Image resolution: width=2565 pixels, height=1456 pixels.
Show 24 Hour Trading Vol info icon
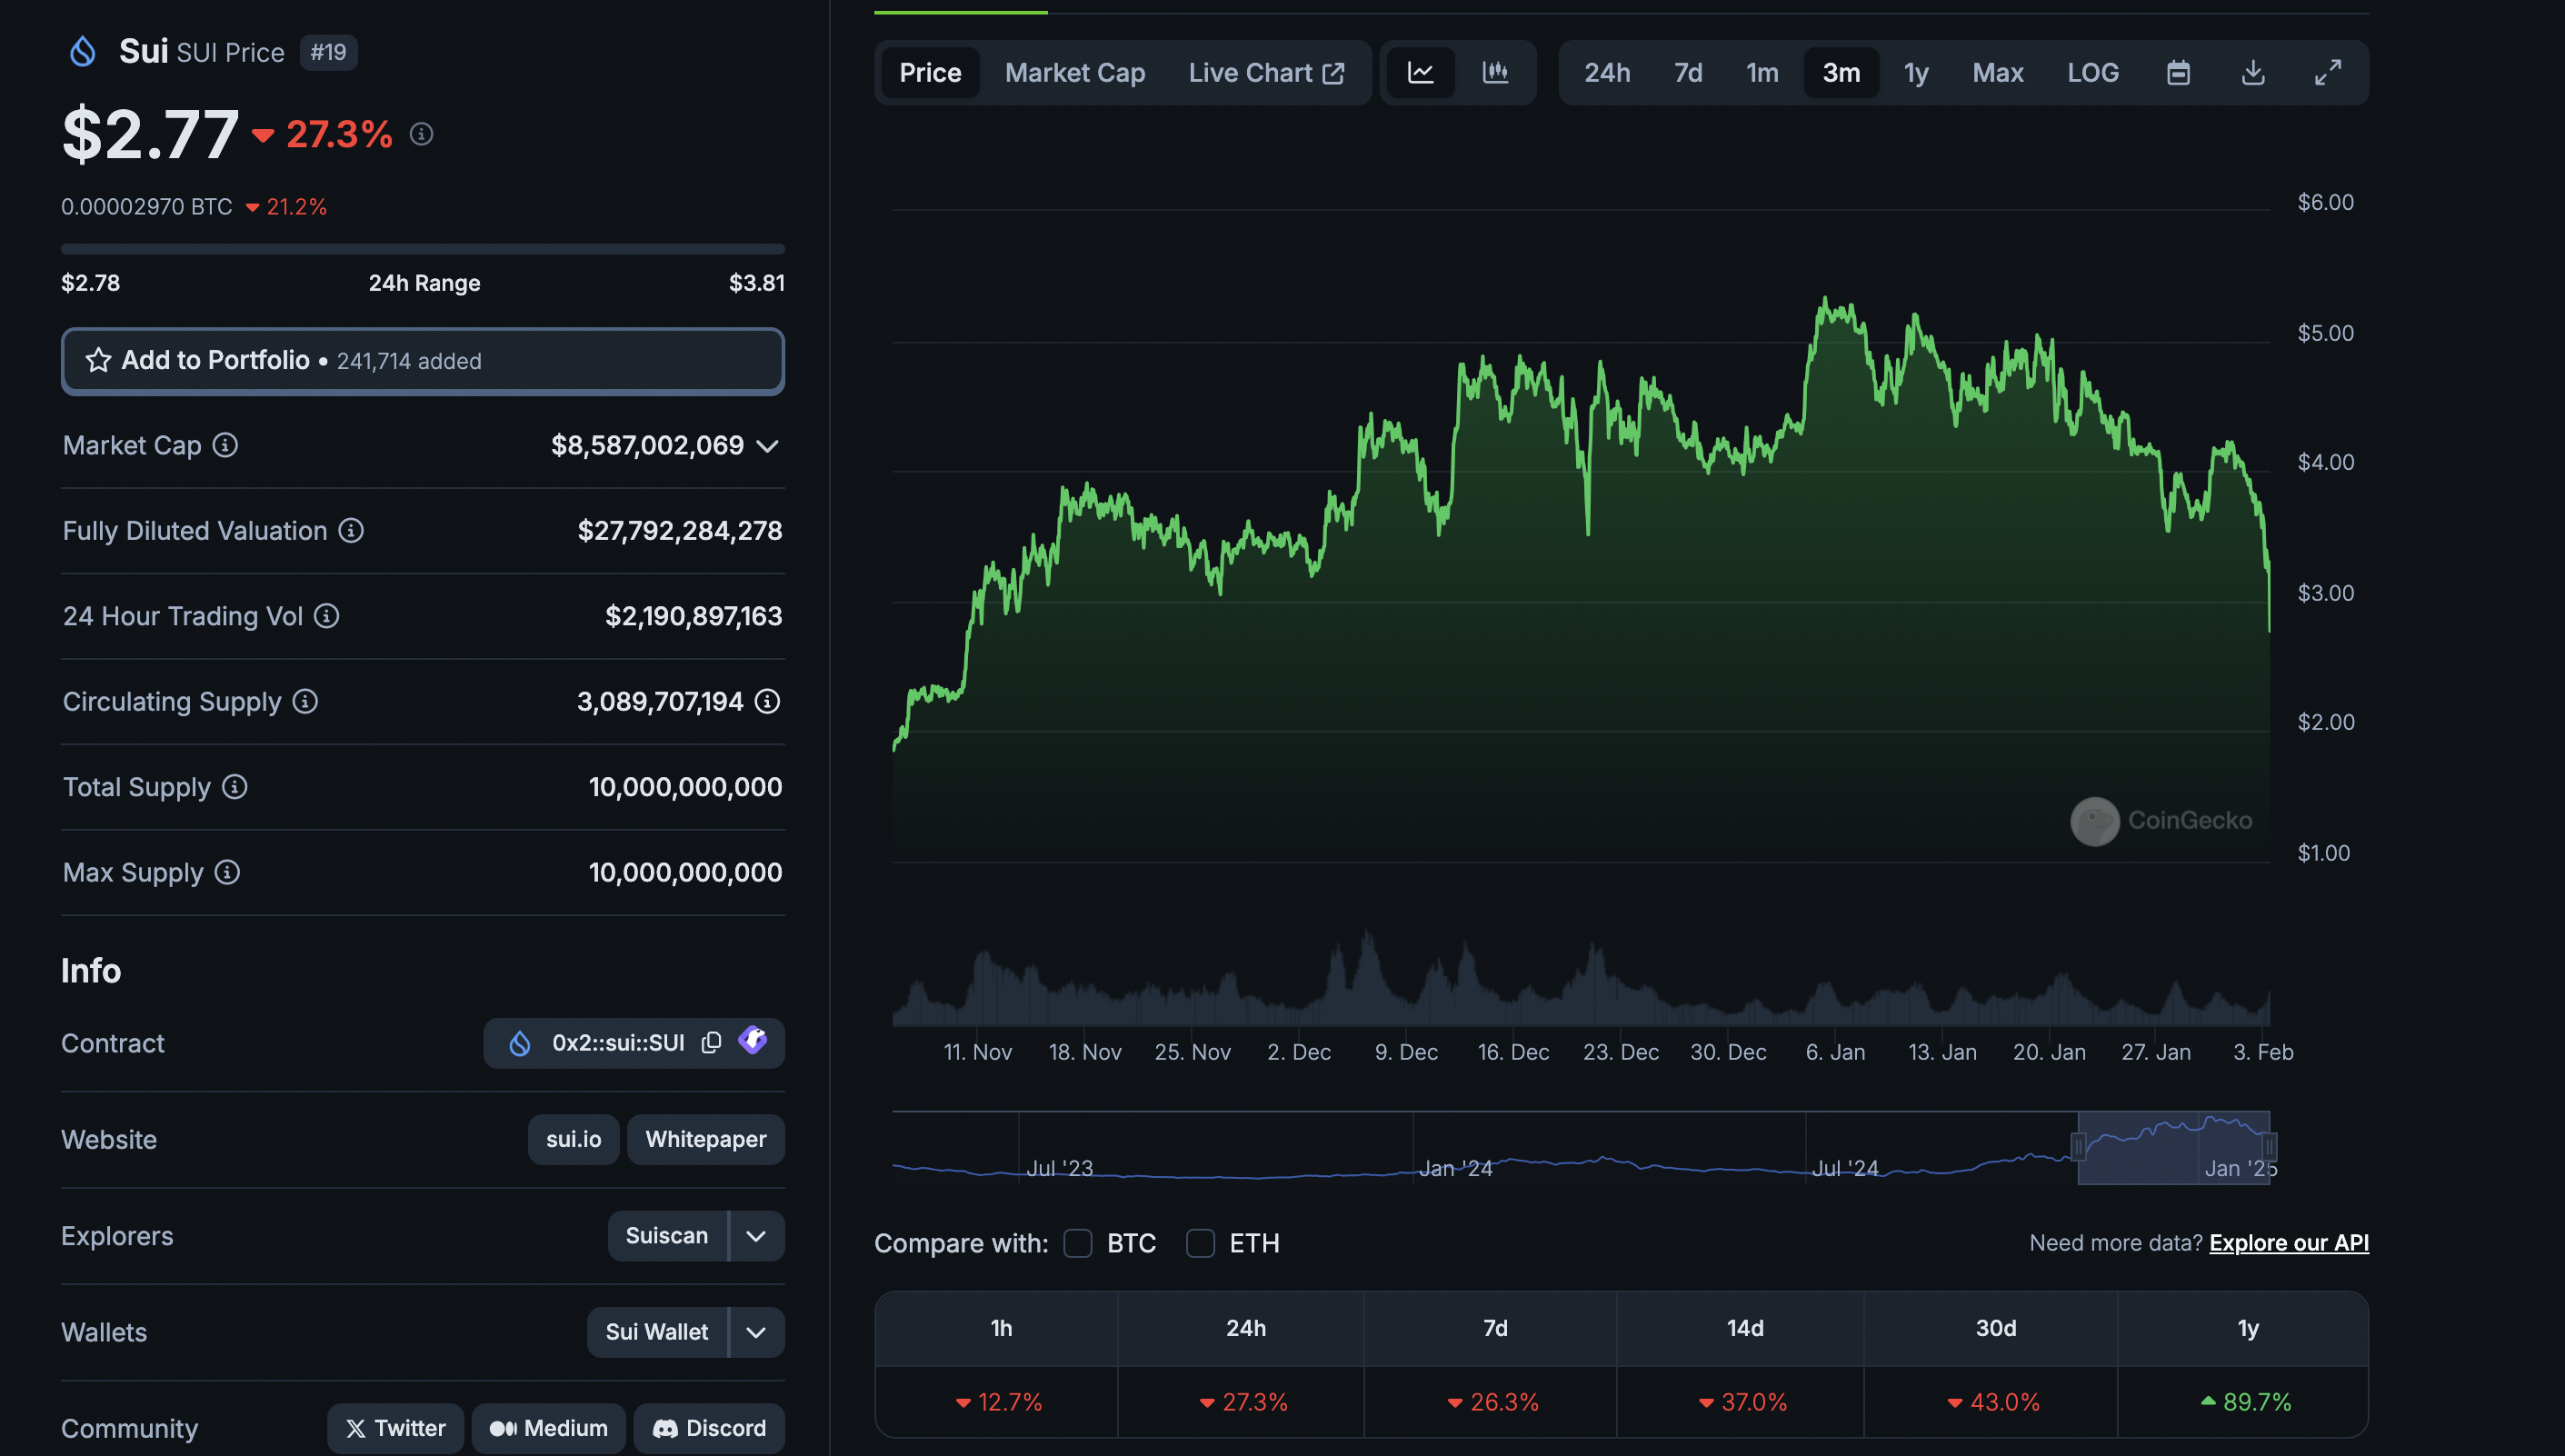[x=327, y=616]
